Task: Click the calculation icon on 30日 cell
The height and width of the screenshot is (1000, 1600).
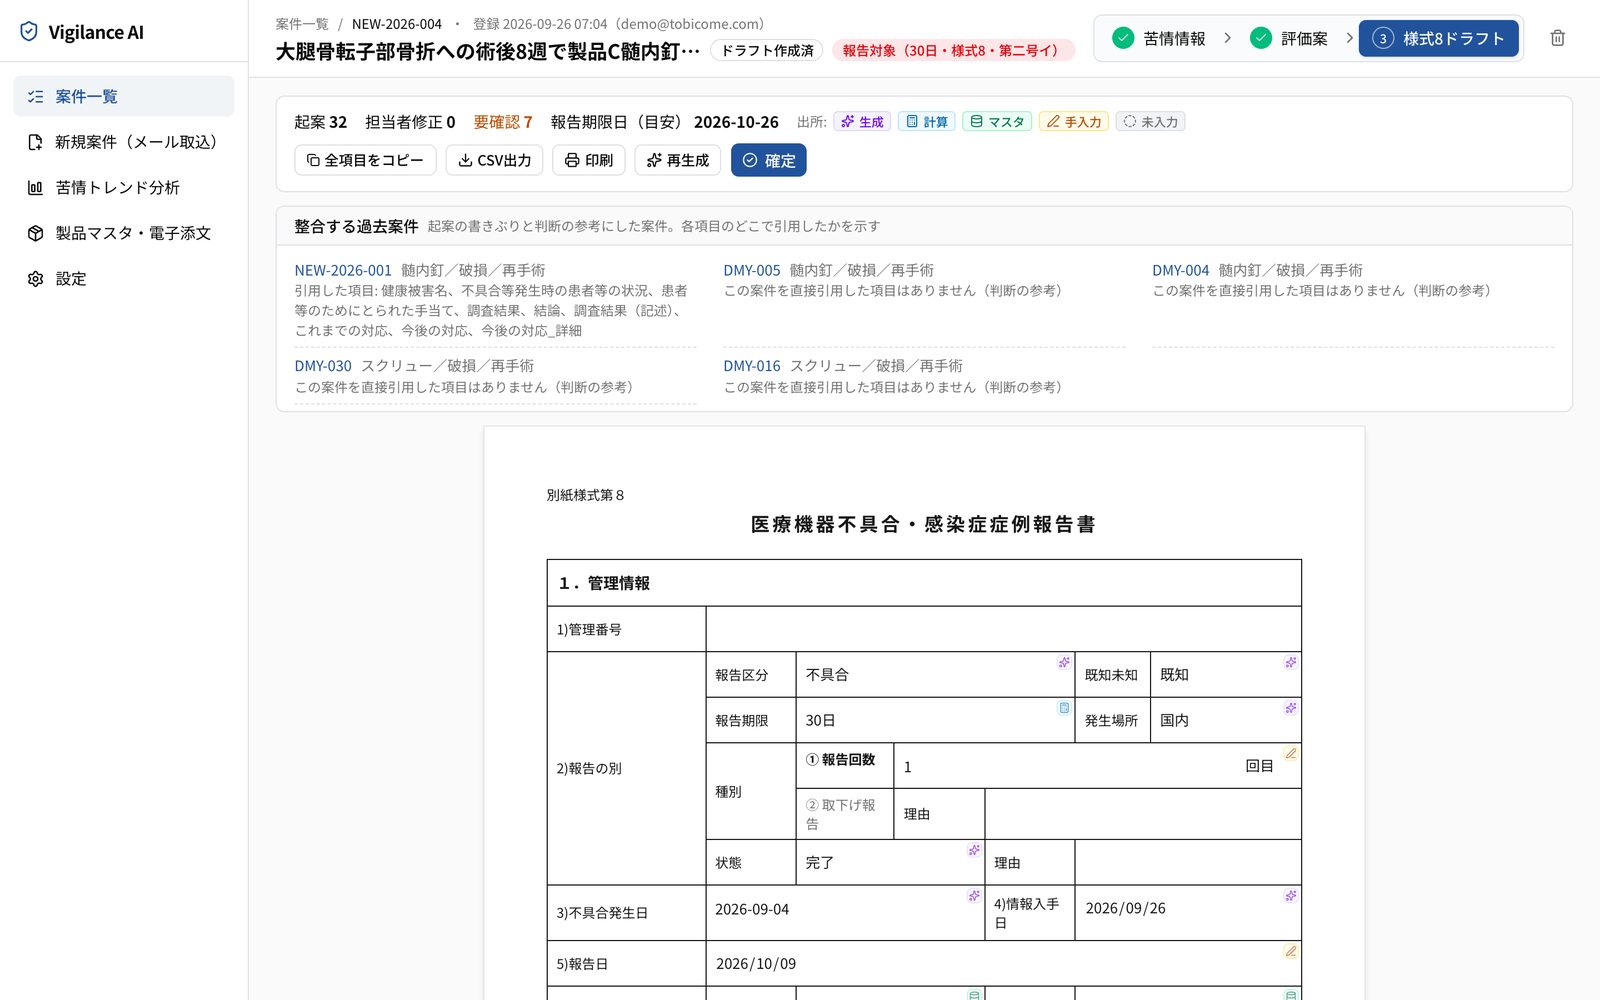Action: [1064, 708]
